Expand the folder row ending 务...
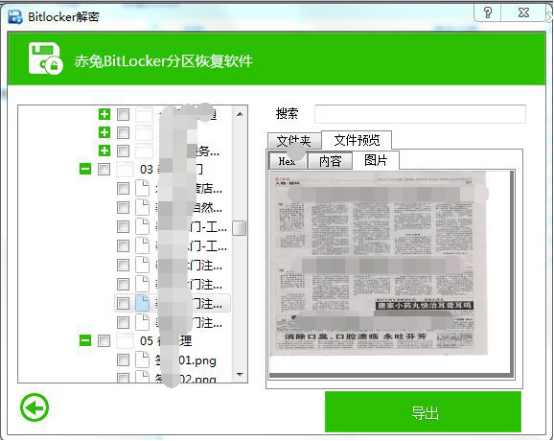The width and height of the screenshot is (554, 441). click(x=104, y=151)
